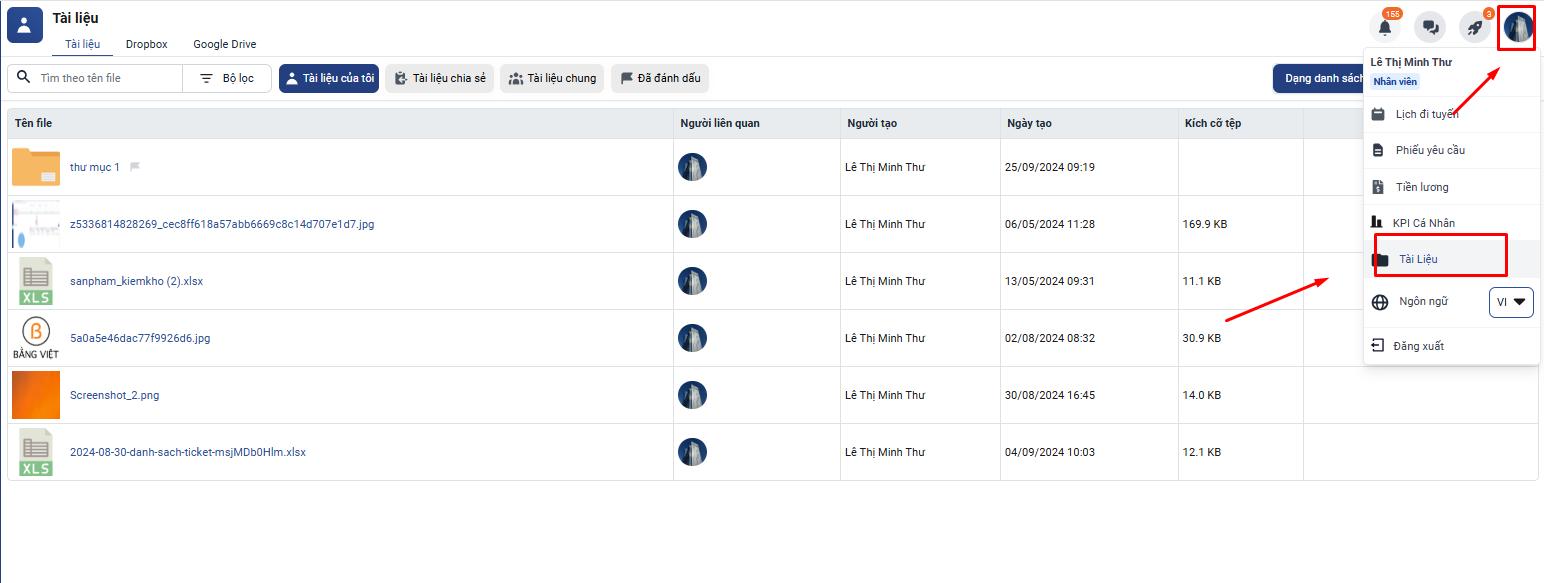1544x583 pixels.
Task: Open the chat messages icon
Action: pyautogui.click(x=1430, y=28)
